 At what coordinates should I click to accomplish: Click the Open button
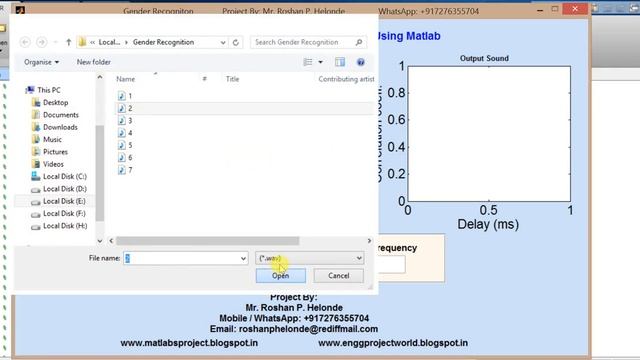click(280, 276)
